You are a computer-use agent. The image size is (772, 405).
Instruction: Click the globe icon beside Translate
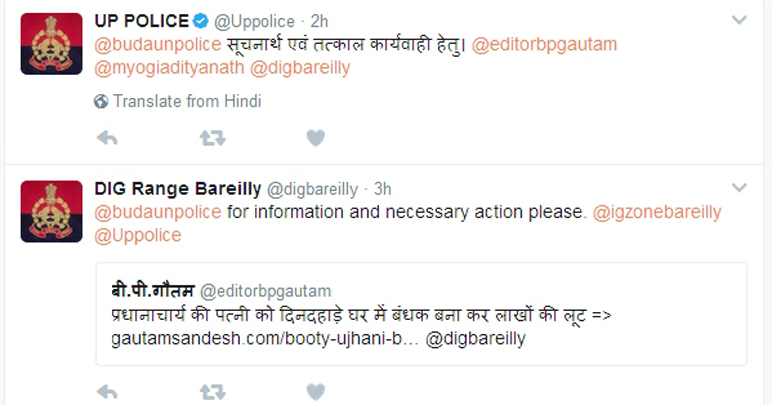(101, 101)
